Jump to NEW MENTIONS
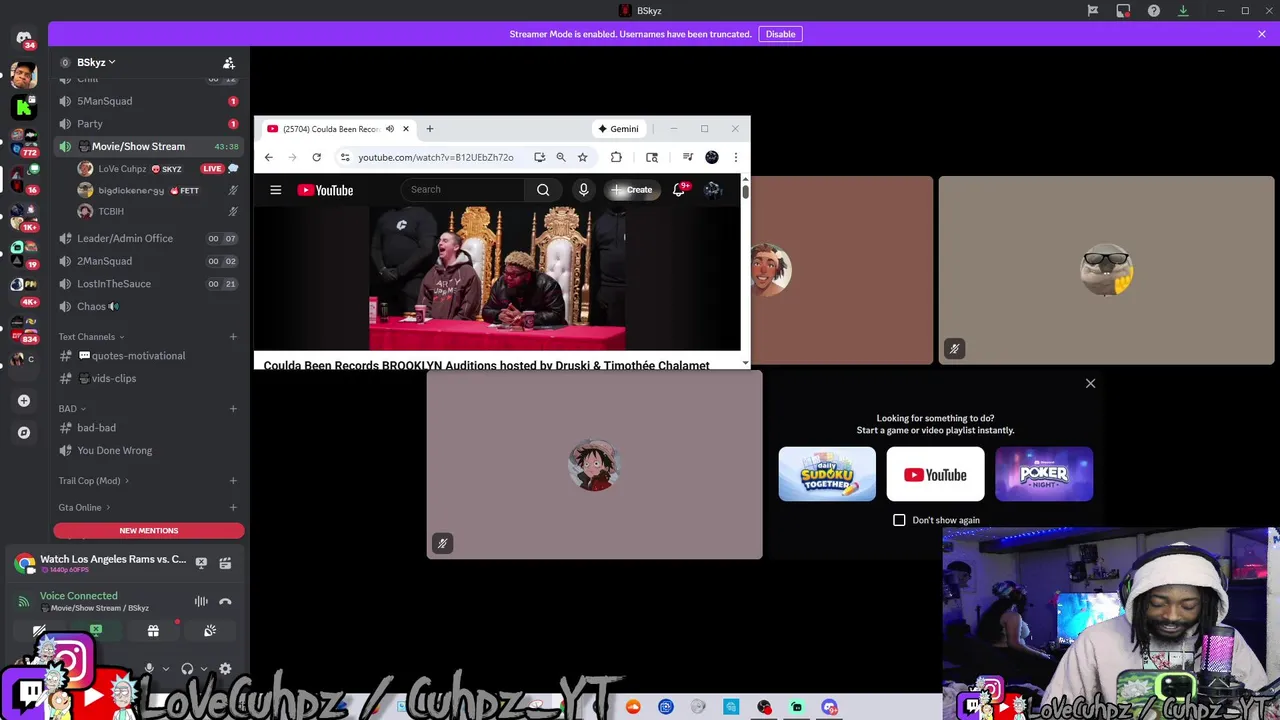 [x=149, y=530]
